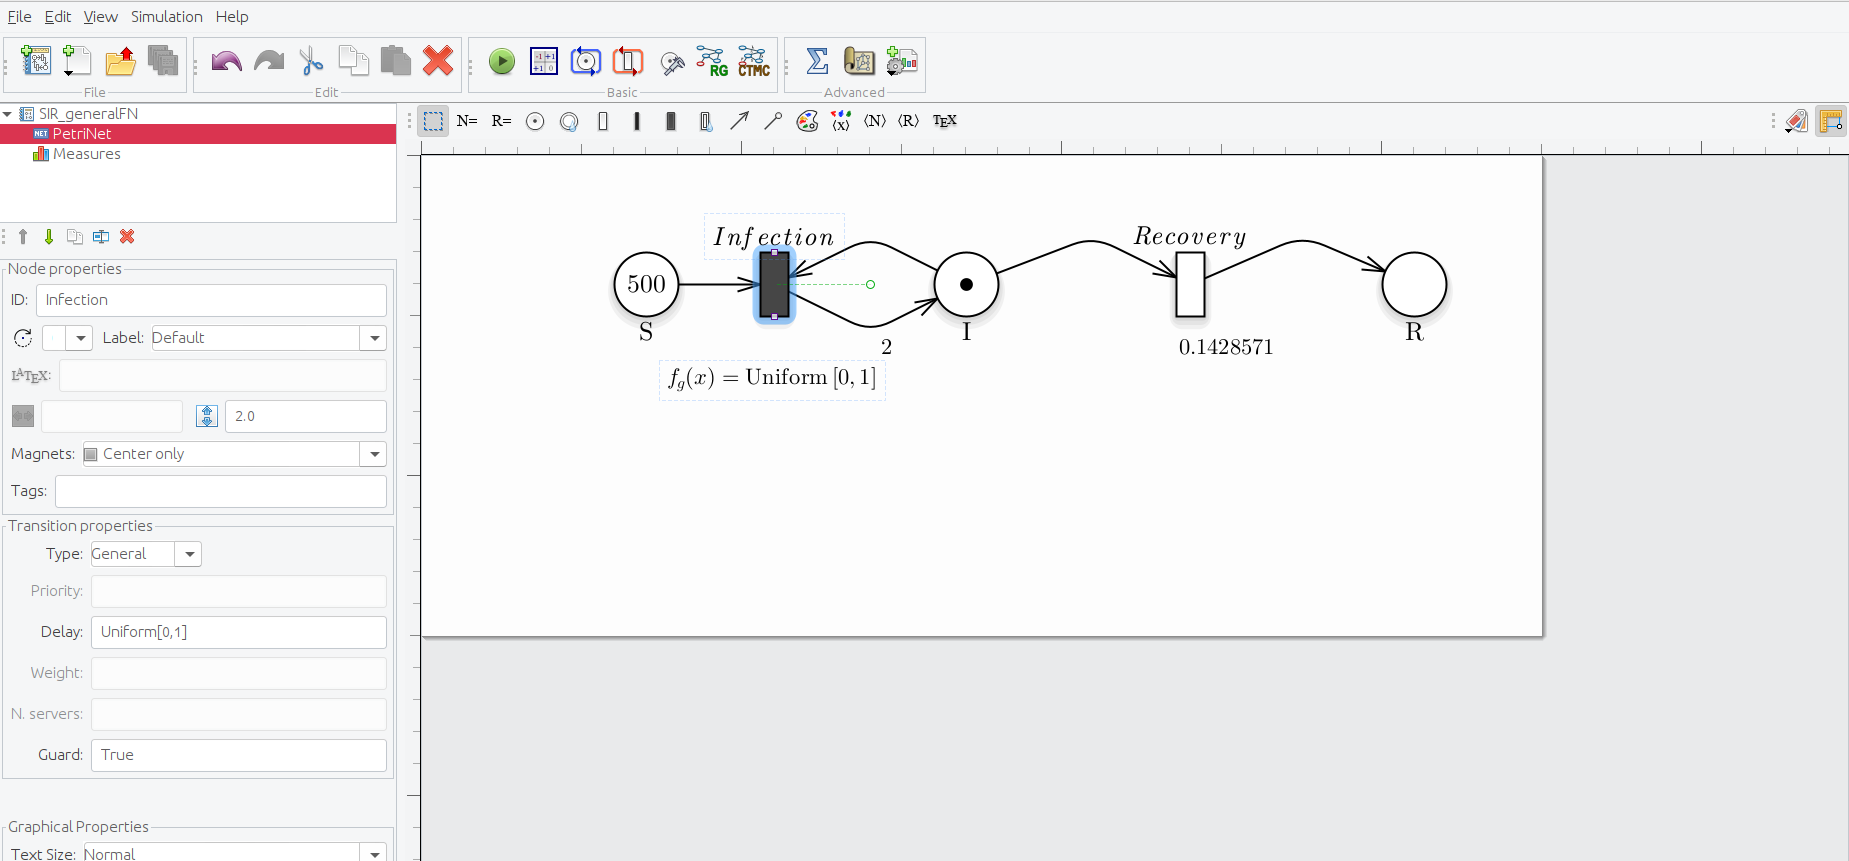Screen dimensions: 1849x861
Task: Toggle the height resize arrows button
Action: [x=207, y=416]
